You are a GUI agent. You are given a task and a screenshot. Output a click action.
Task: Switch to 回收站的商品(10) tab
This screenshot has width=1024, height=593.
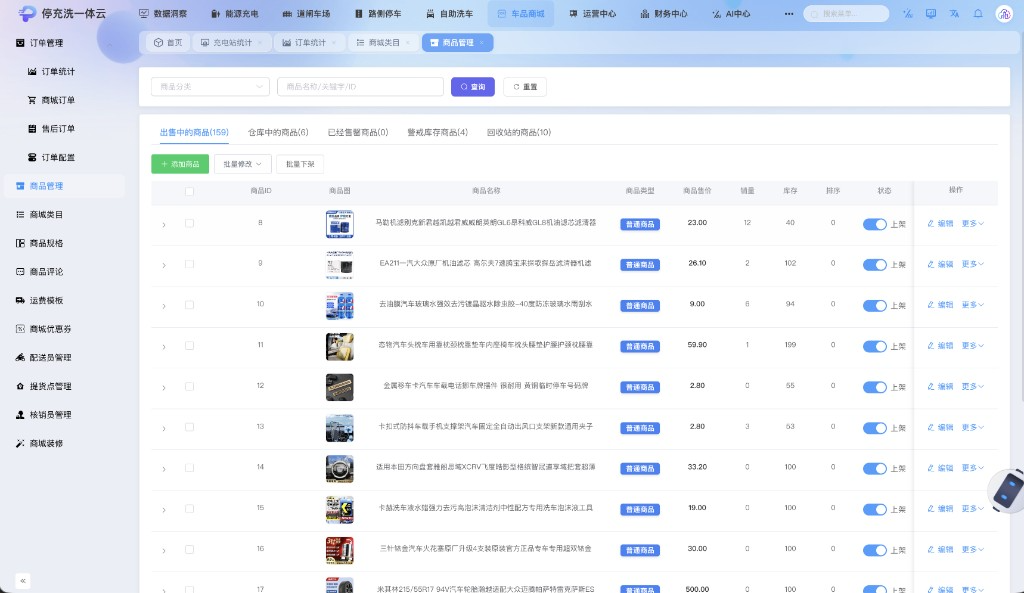[519, 133]
